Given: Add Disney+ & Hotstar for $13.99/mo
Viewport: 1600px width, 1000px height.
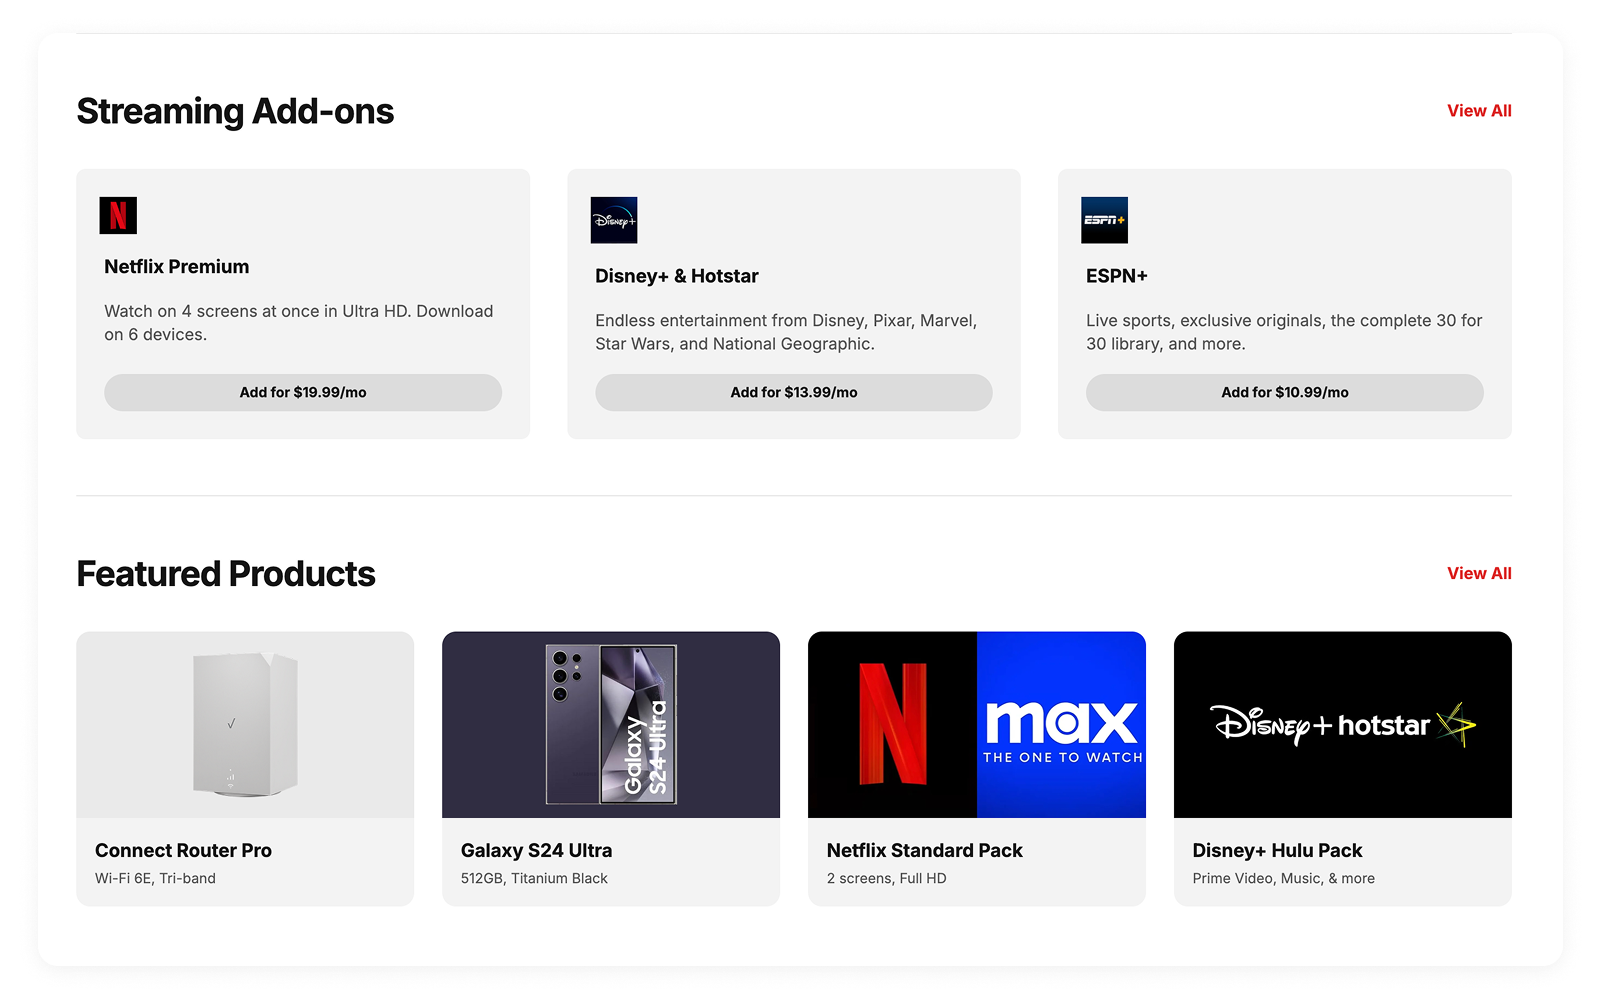Looking at the screenshot, I should click(x=794, y=392).
